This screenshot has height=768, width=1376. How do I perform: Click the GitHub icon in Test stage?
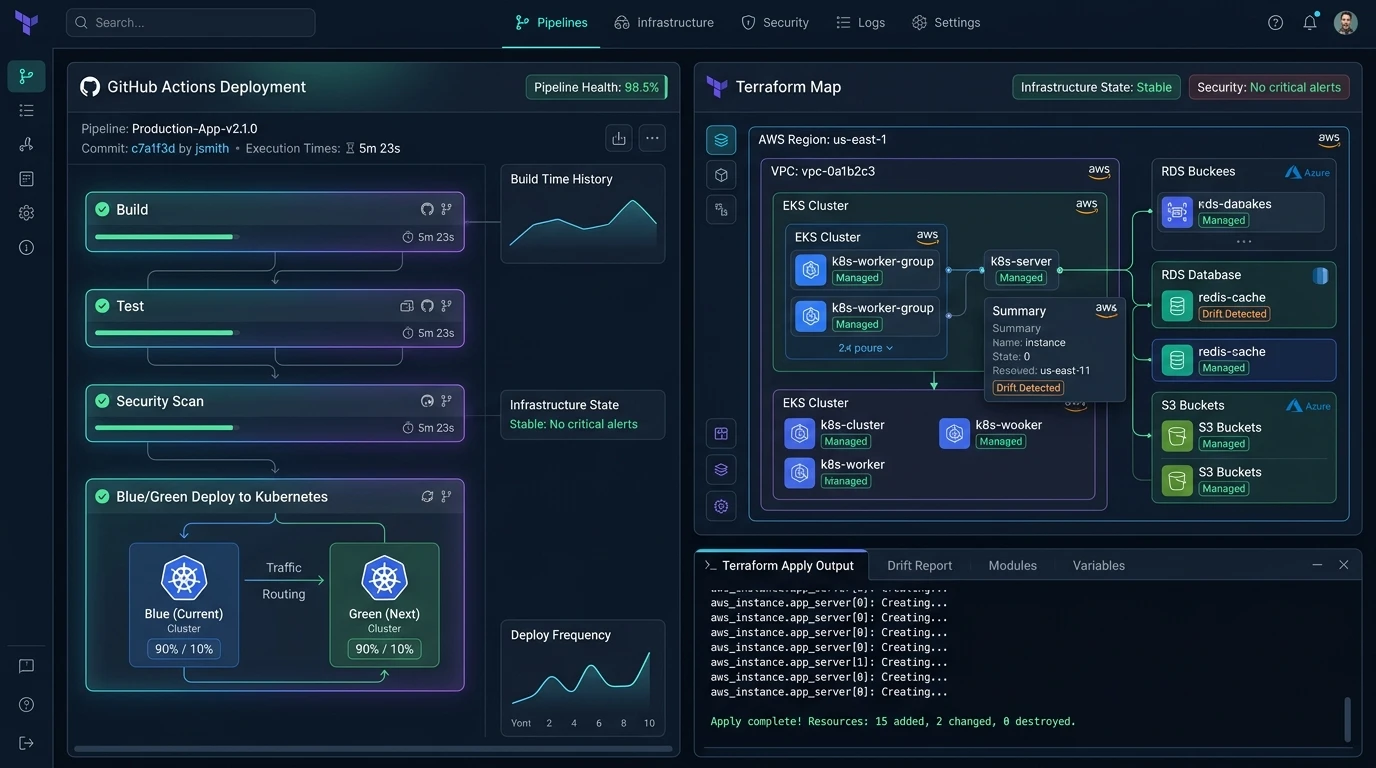tap(427, 306)
